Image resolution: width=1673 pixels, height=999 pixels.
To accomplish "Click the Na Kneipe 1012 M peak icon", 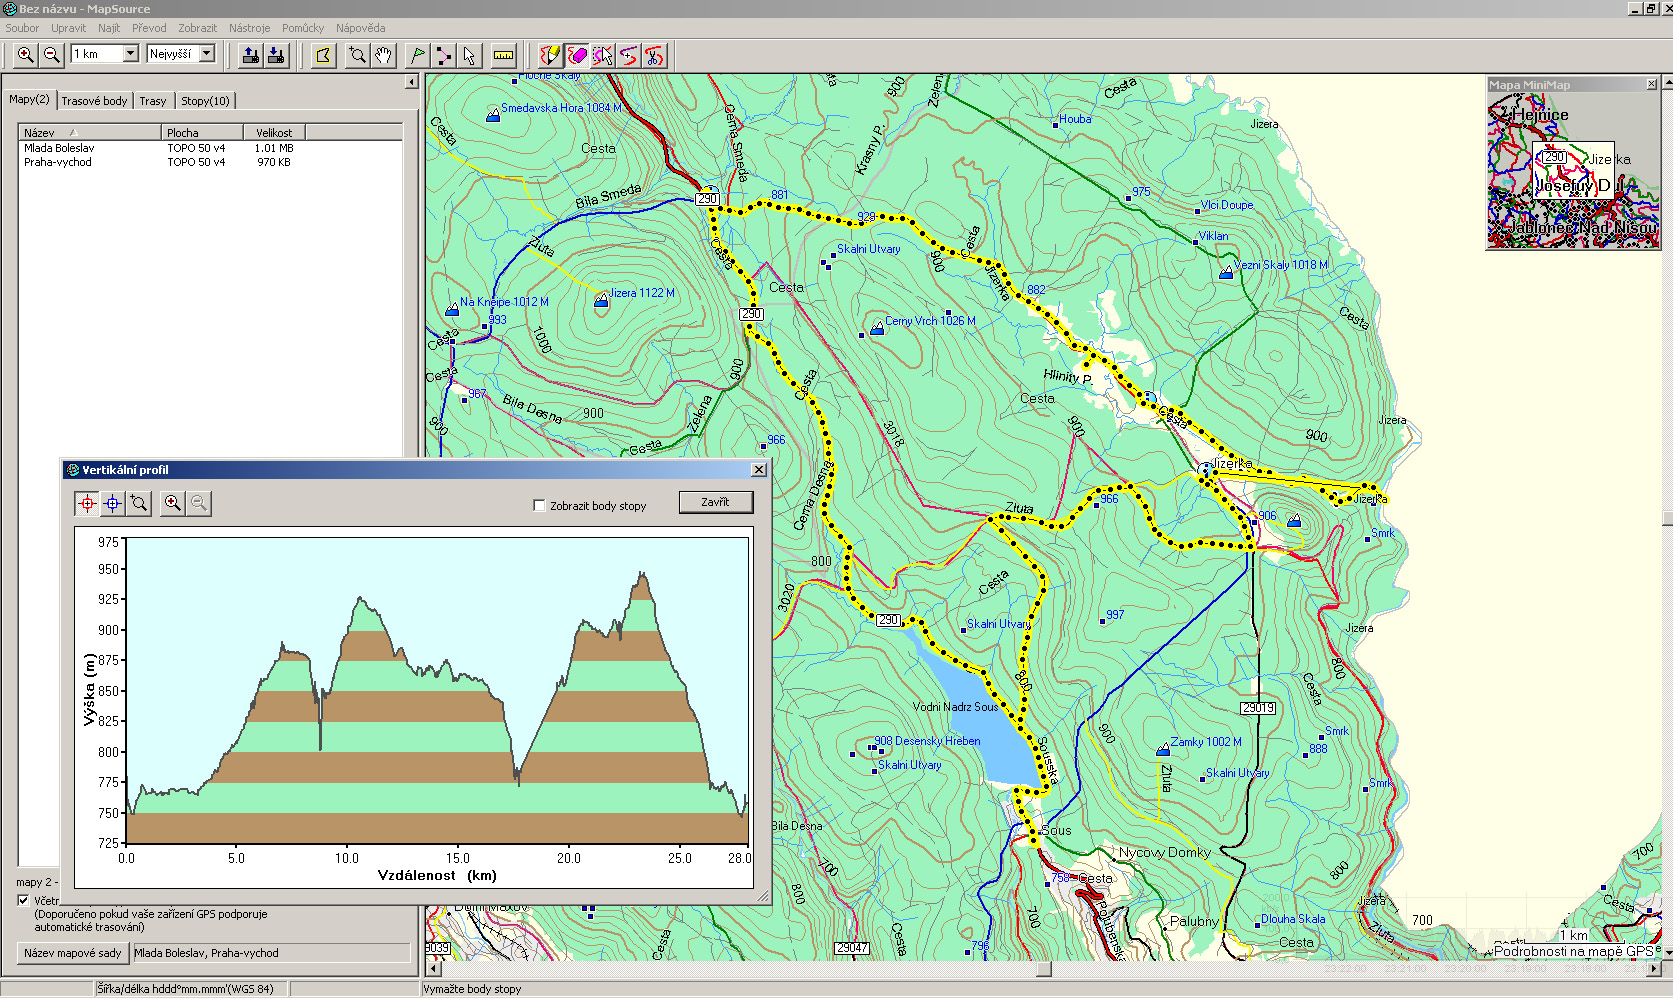I will [x=452, y=309].
